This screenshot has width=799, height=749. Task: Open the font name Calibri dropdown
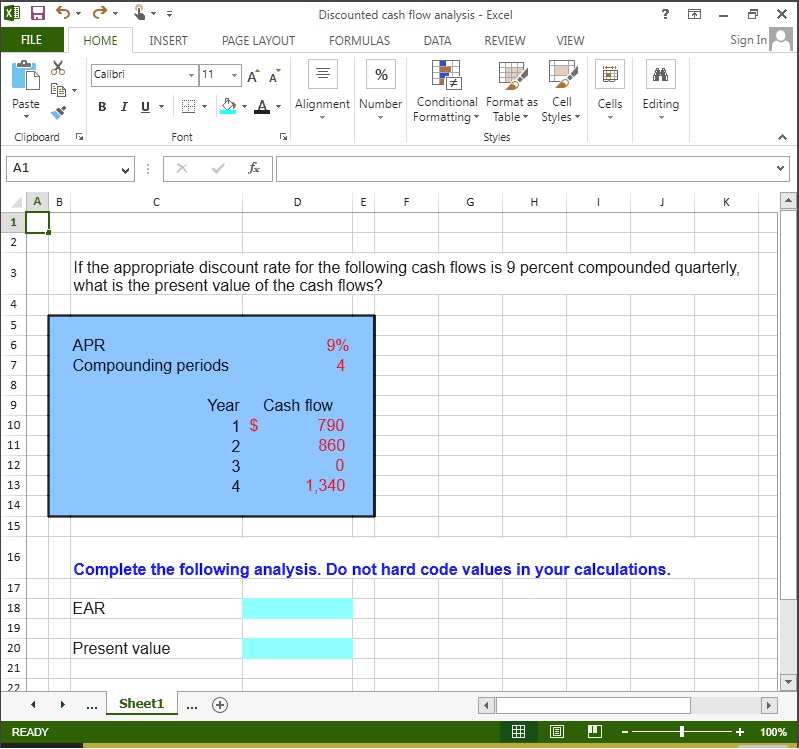coord(191,76)
